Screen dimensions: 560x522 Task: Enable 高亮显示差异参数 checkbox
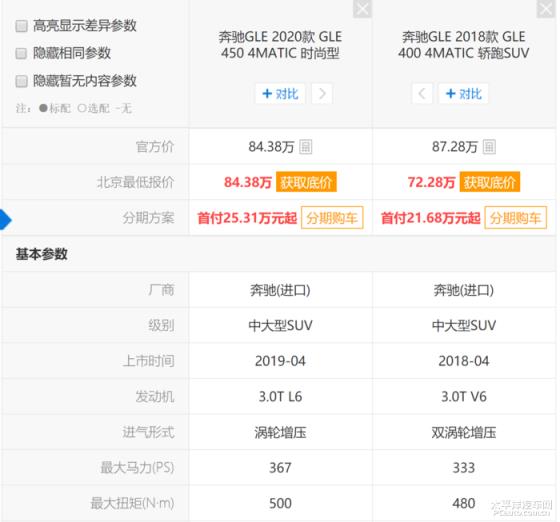pyautogui.click(x=21, y=26)
